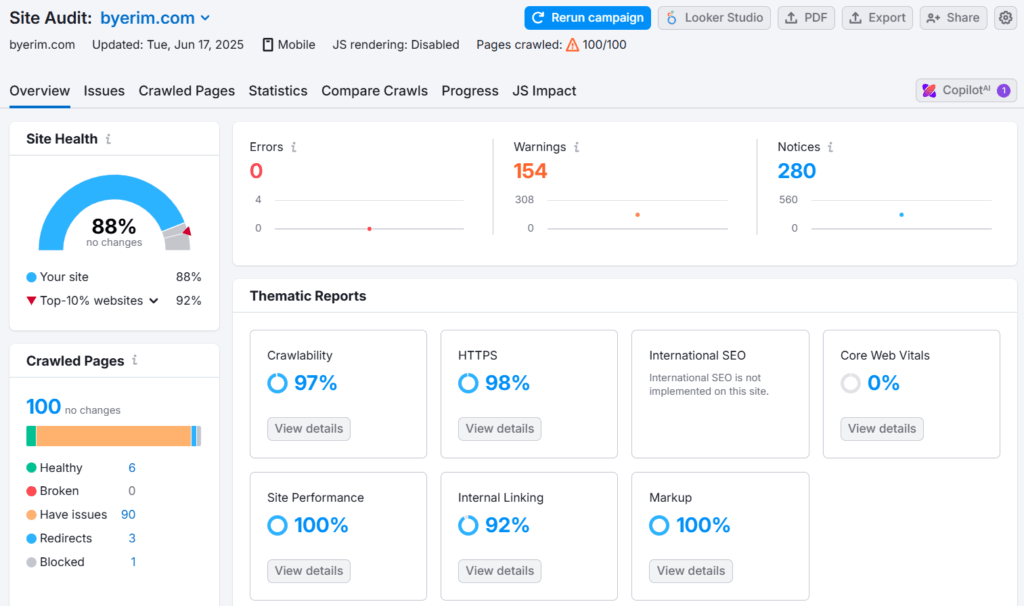Click the International SEO not implemented message
Image resolution: width=1024 pixels, height=606 pixels.
click(709, 385)
